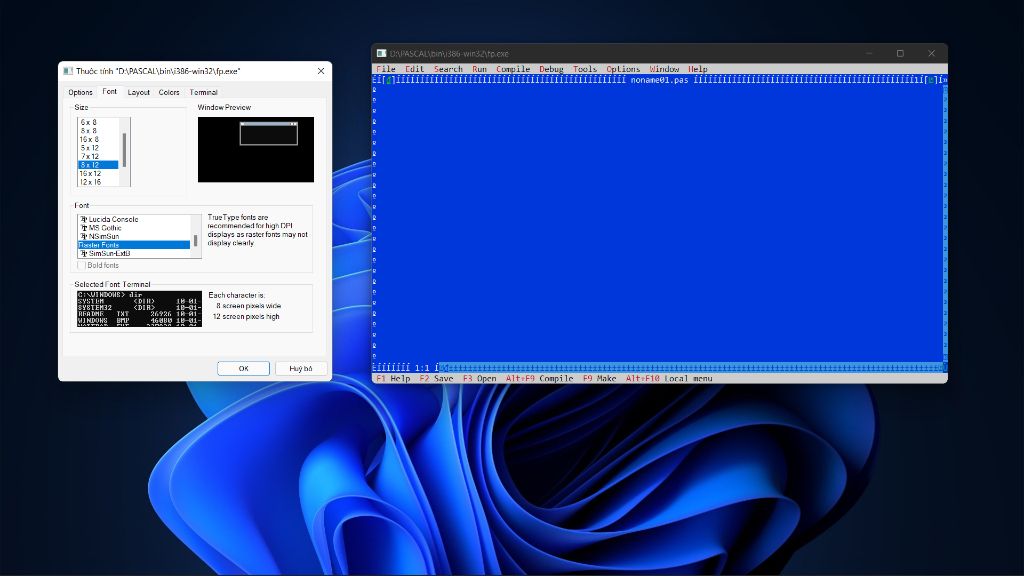Open the Terminal tab
Viewport: 1024px width, 576px height.
click(203, 92)
